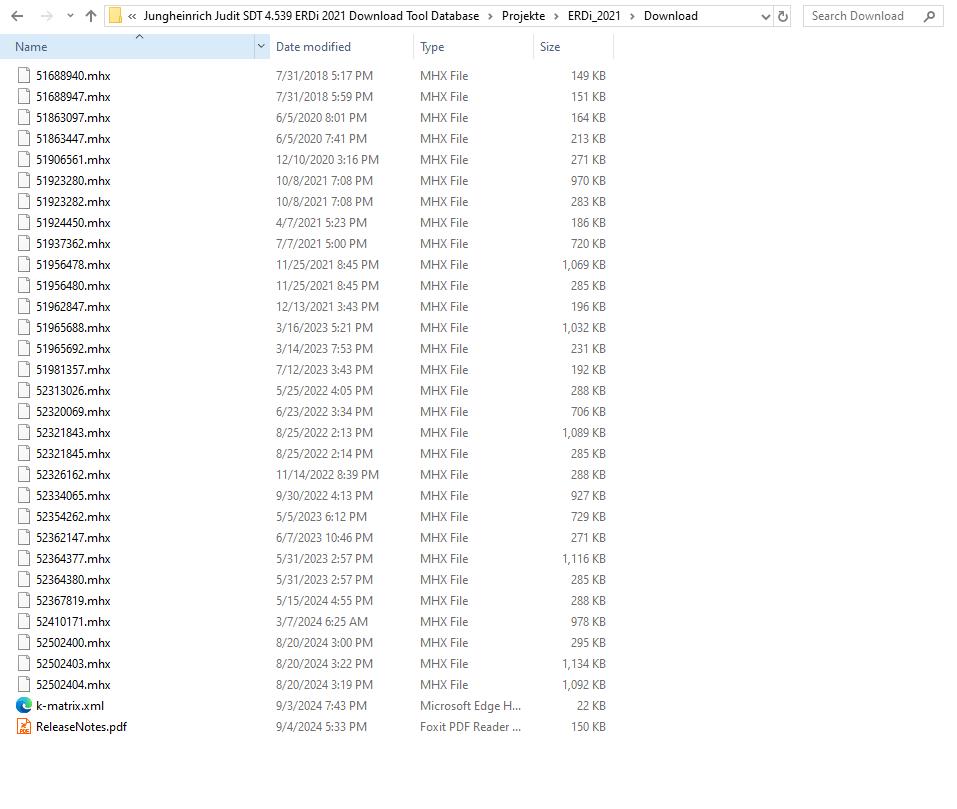Screen dimensions: 957x809
Task: Select file icon of 51923280.mhx
Action: pyautogui.click(x=24, y=181)
